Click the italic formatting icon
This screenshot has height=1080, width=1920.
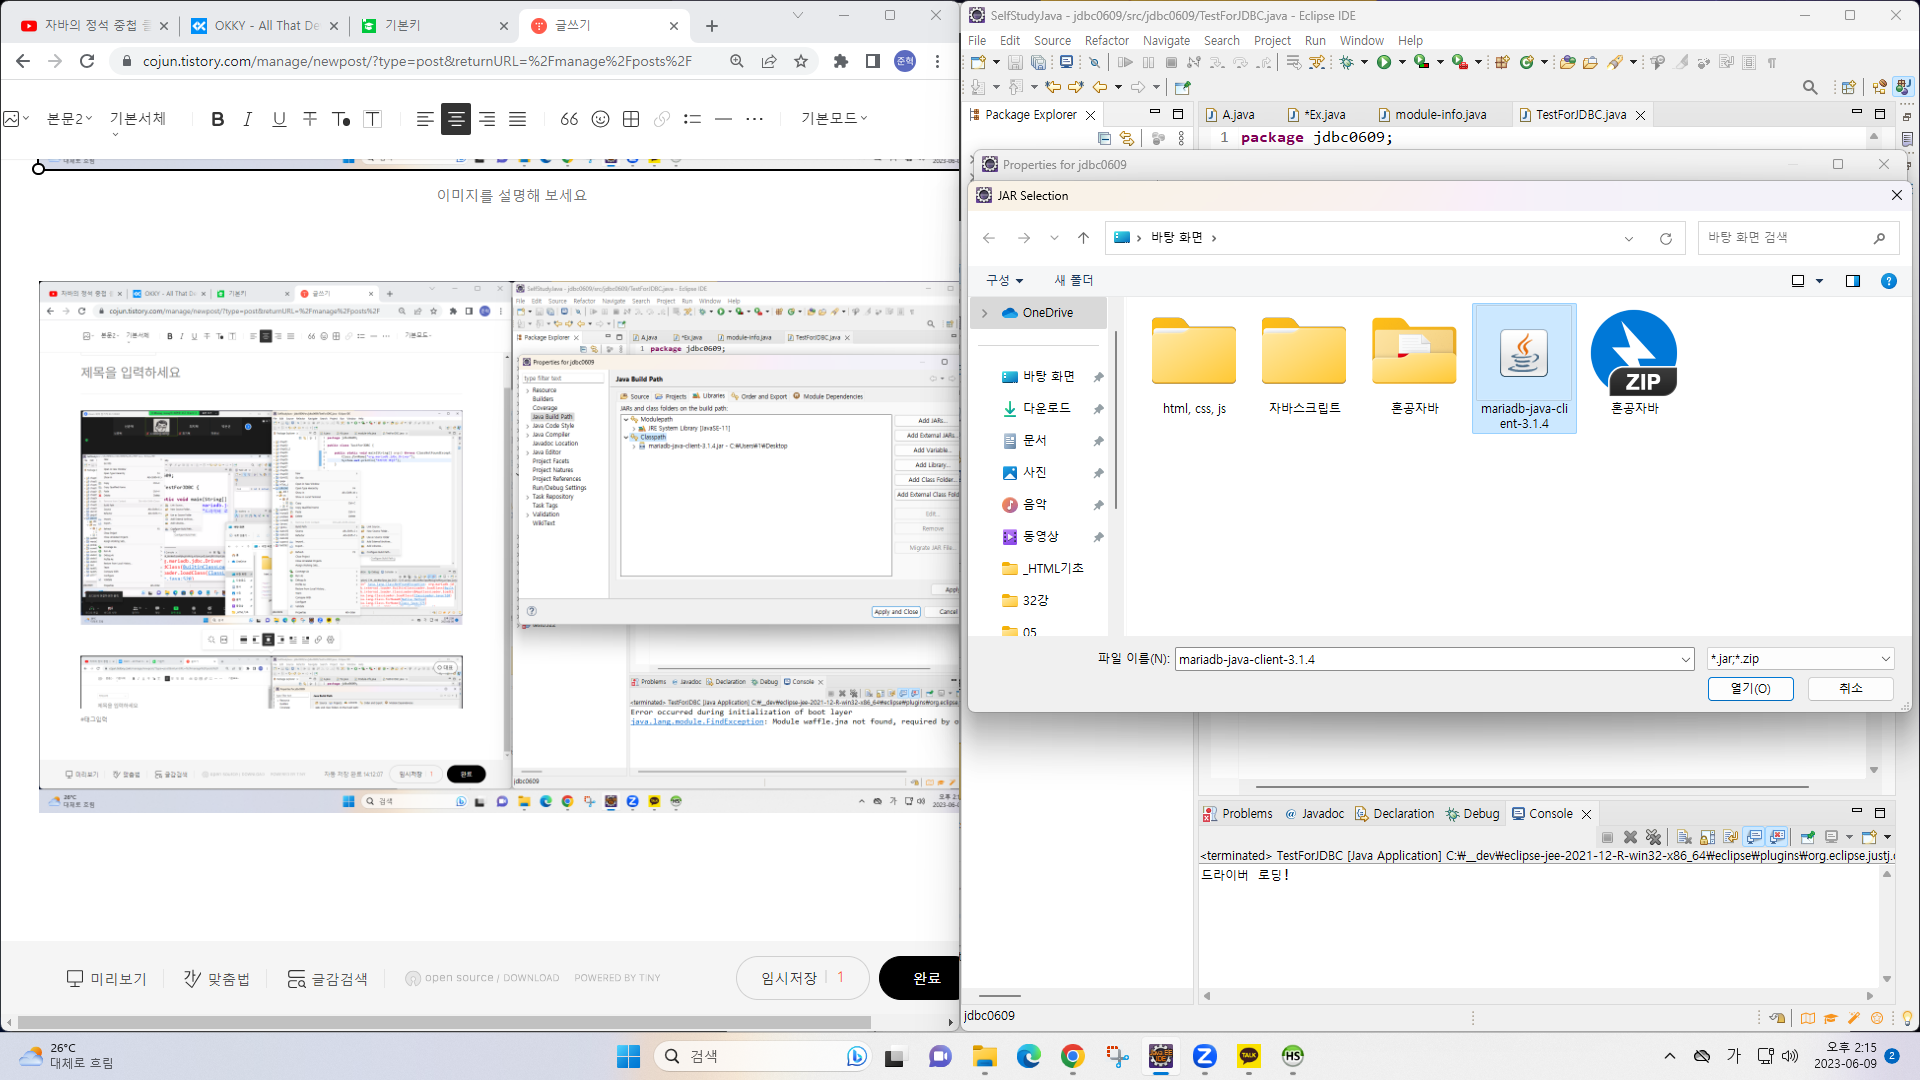[x=248, y=119]
